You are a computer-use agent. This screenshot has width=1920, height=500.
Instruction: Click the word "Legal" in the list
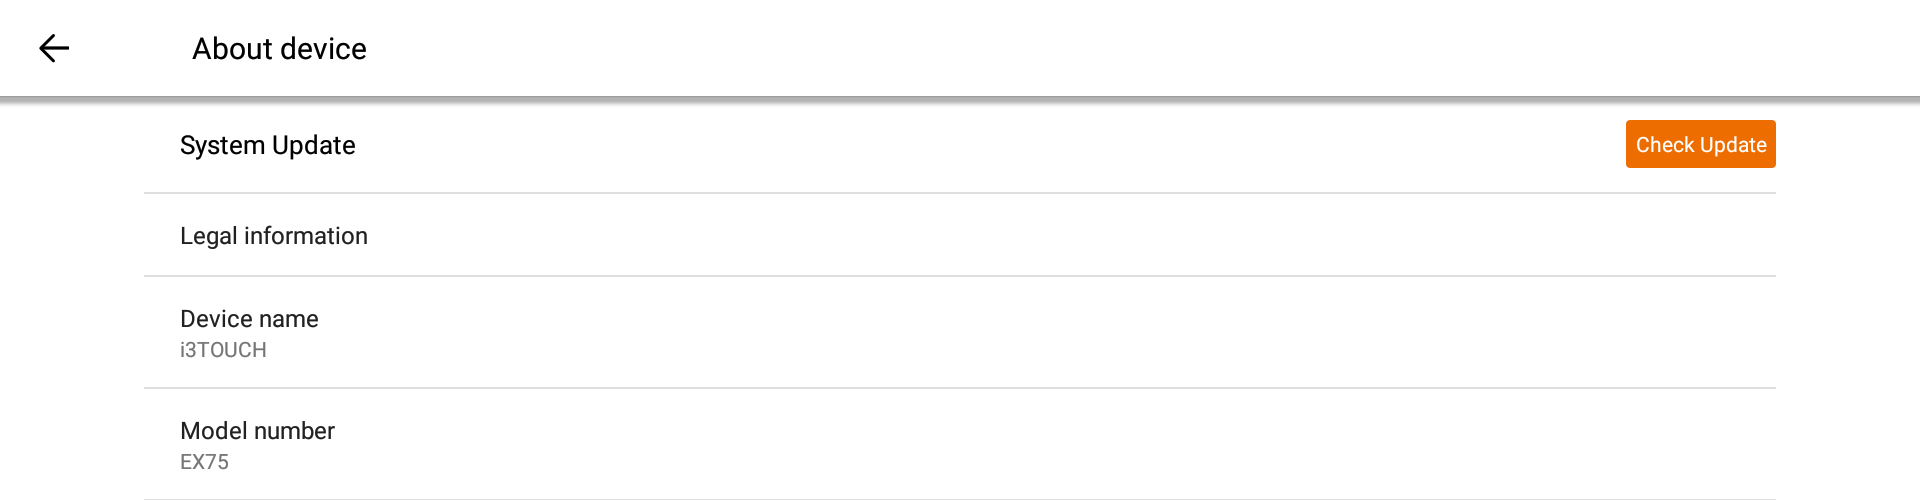208,236
